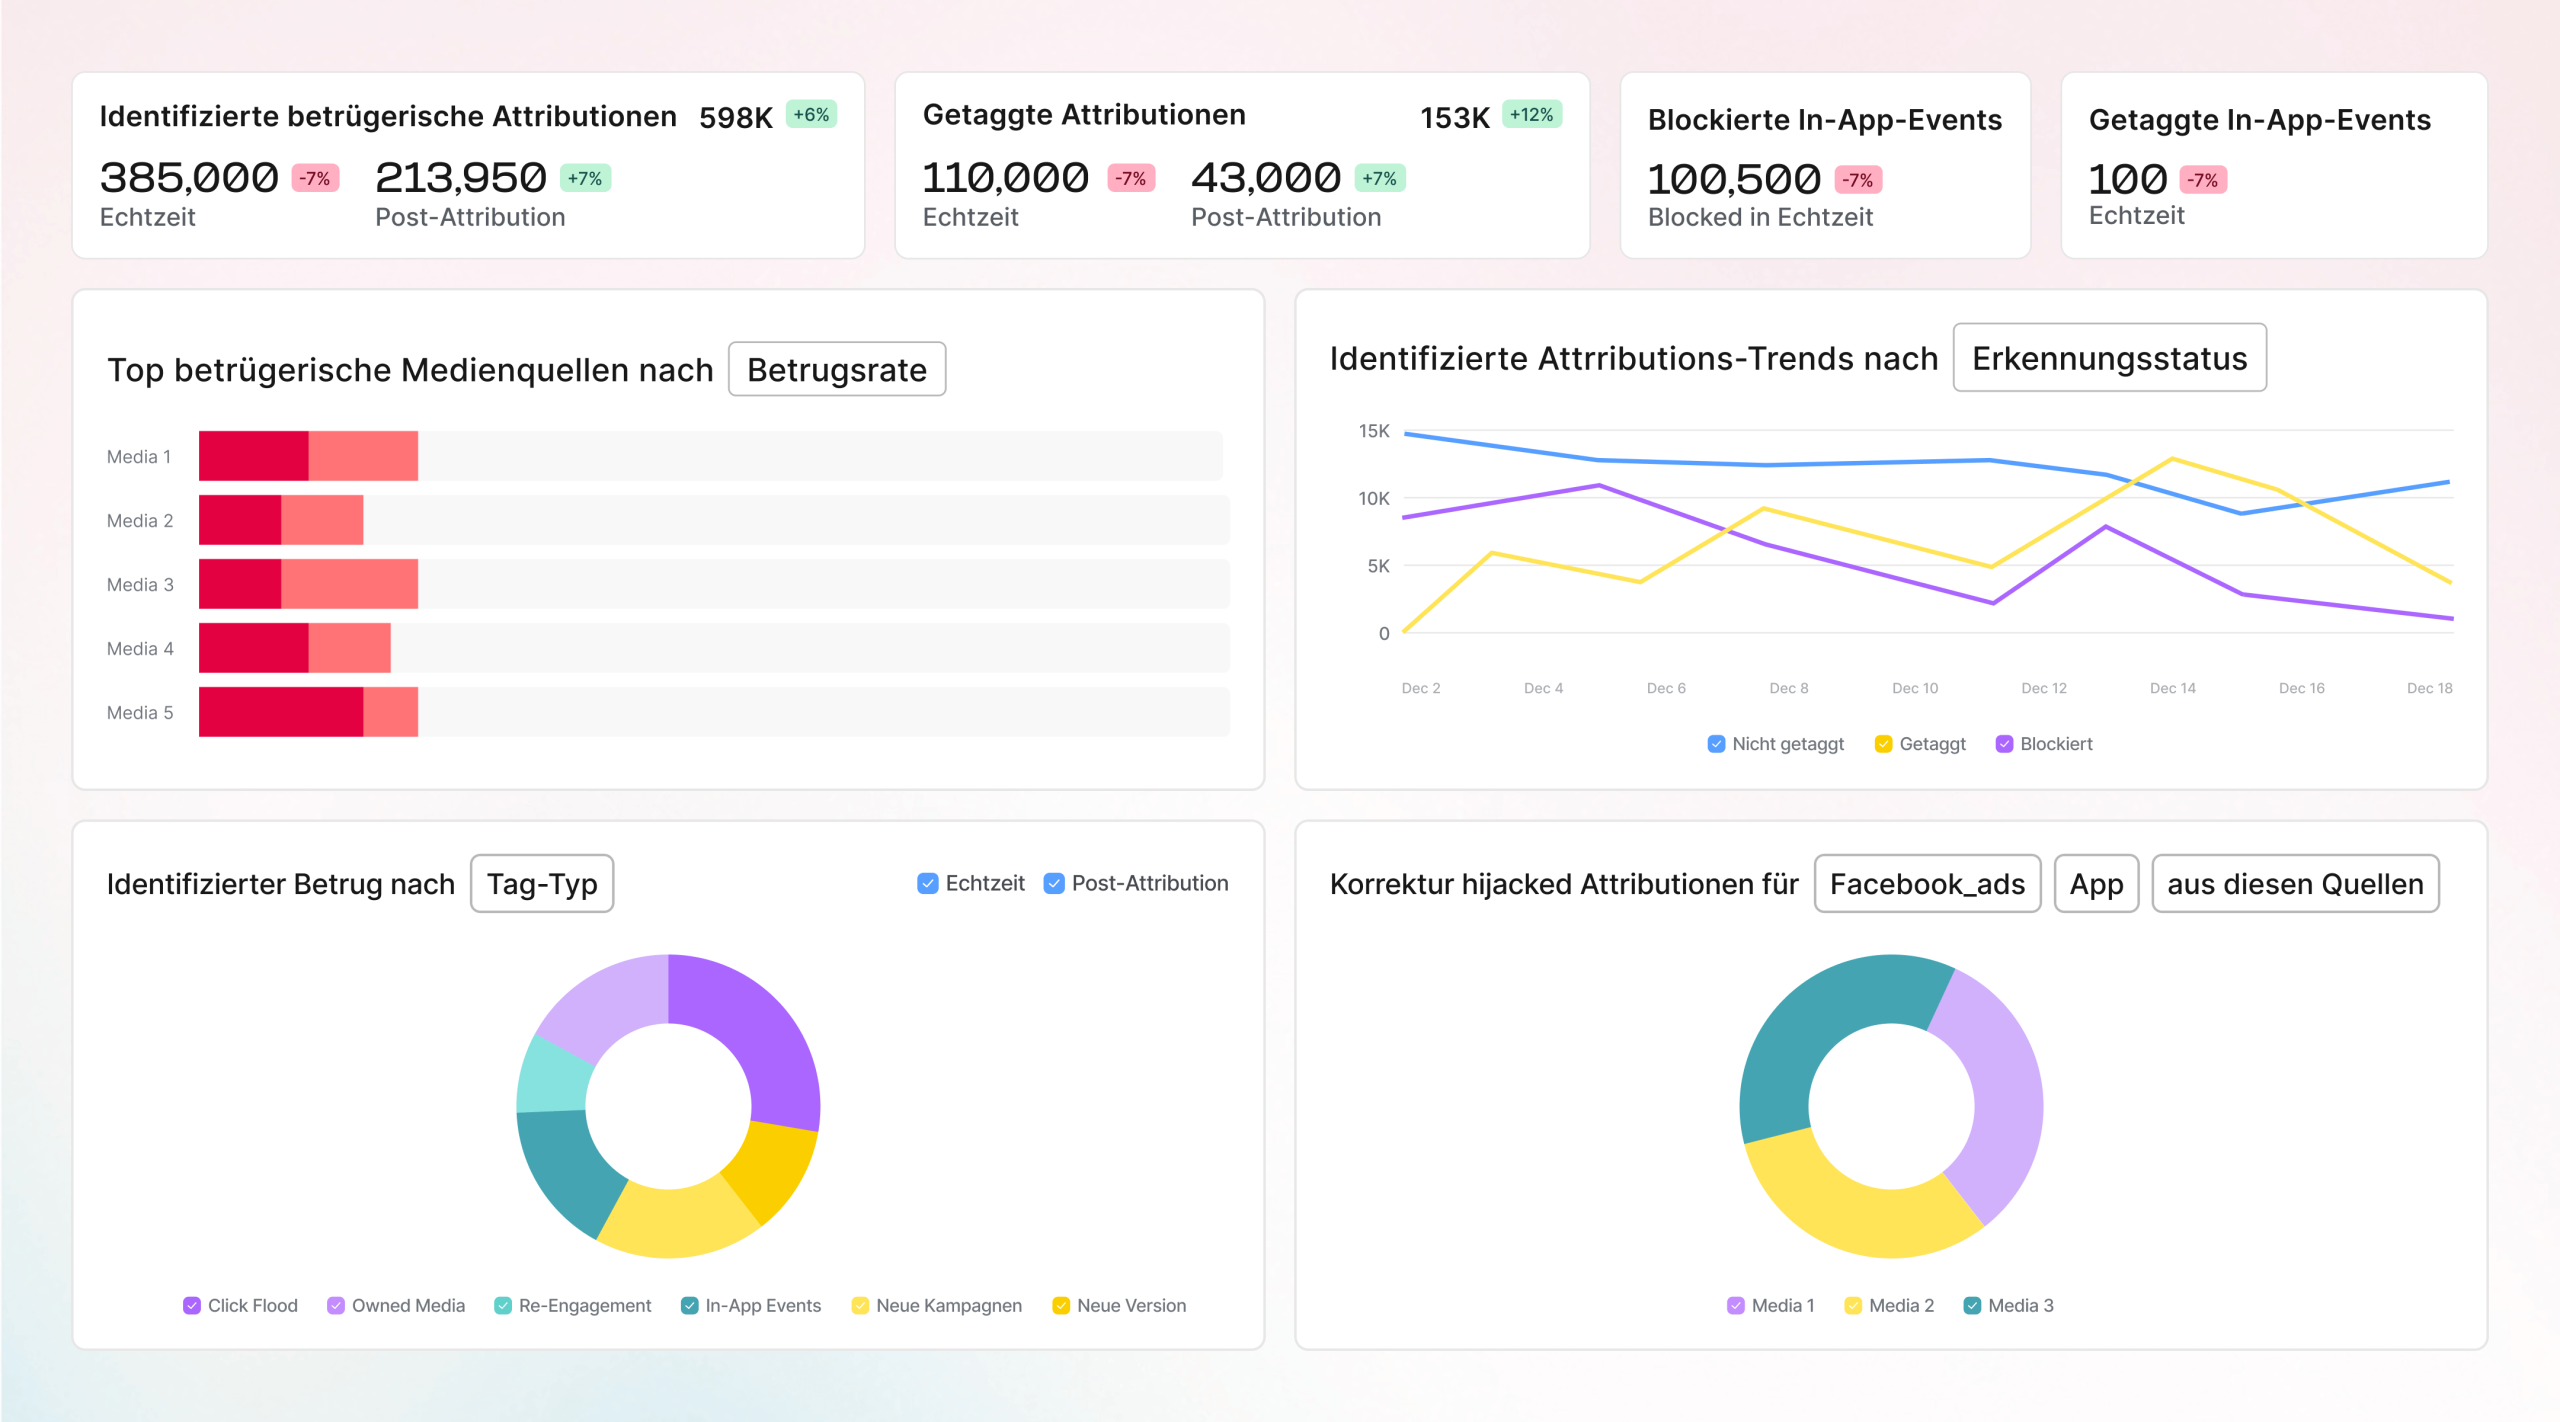Uncheck the Echtzeit checkbox
Screen dimensions: 2560x1422
pyautogui.click(x=927, y=883)
